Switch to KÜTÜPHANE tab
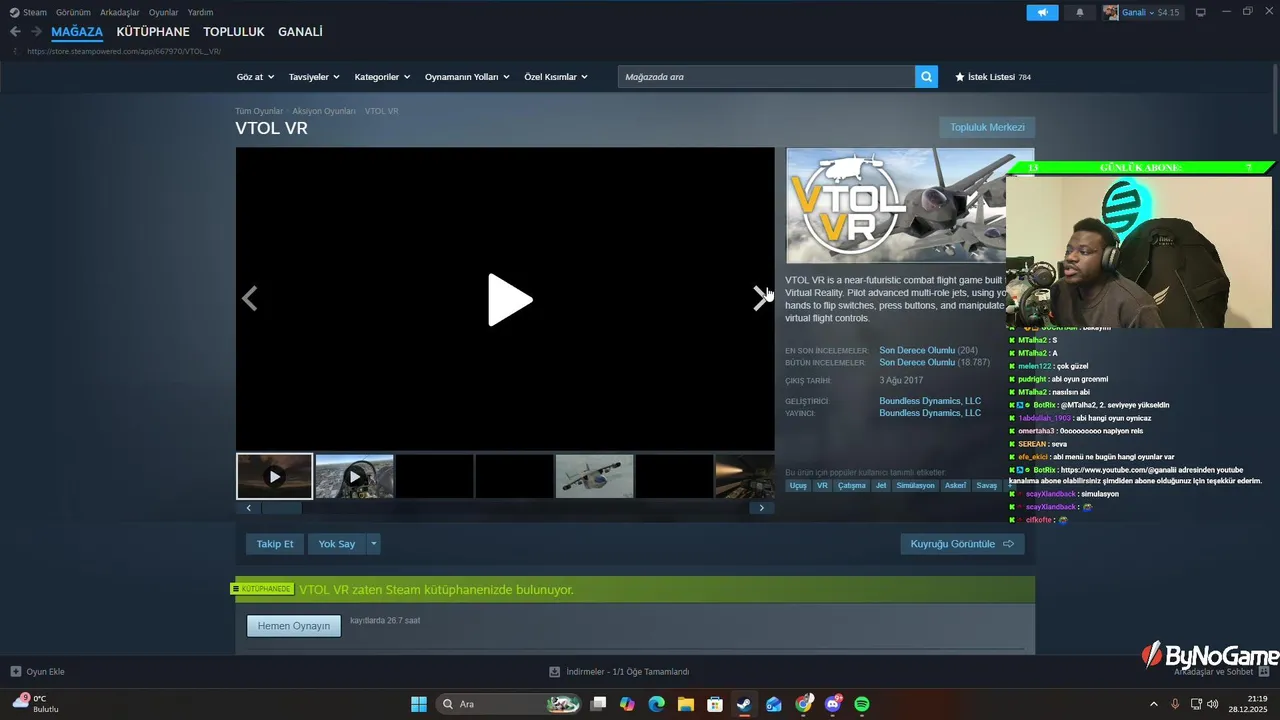Viewport: 1280px width, 720px height. 153,32
